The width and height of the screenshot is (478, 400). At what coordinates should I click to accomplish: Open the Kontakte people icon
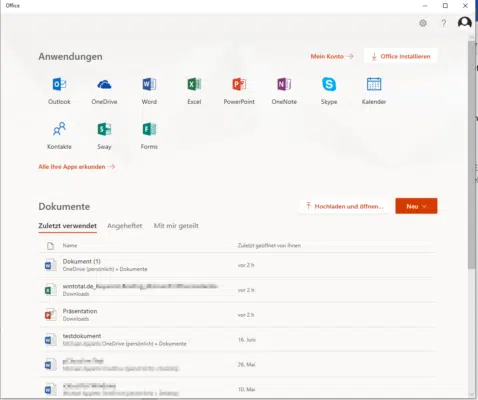click(x=59, y=129)
